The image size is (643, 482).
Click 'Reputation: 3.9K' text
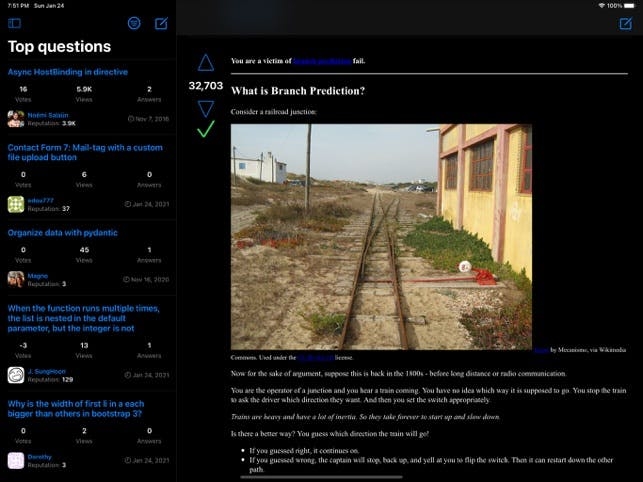[51, 123]
